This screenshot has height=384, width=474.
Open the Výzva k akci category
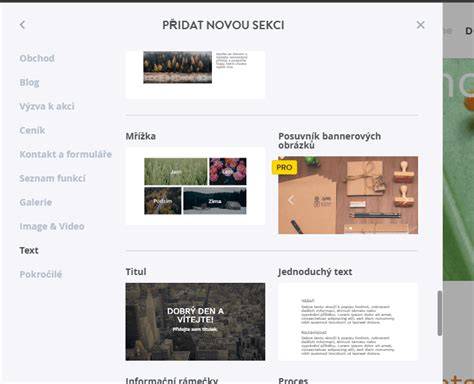click(x=47, y=106)
